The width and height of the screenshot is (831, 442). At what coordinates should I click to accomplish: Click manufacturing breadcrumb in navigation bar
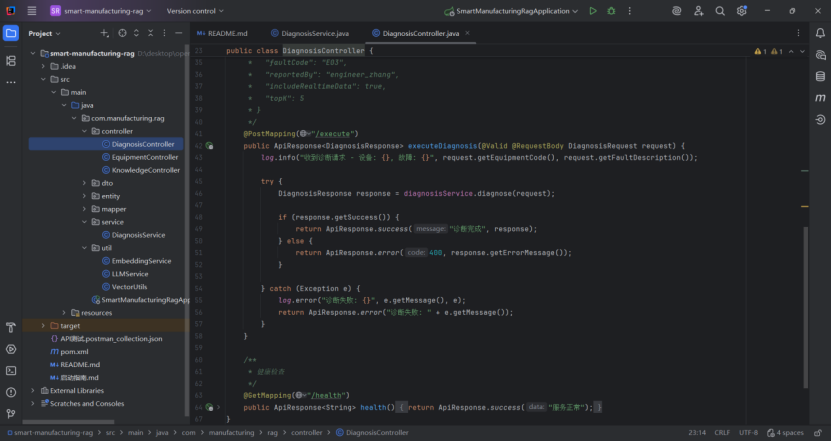pyautogui.click(x=232, y=432)
